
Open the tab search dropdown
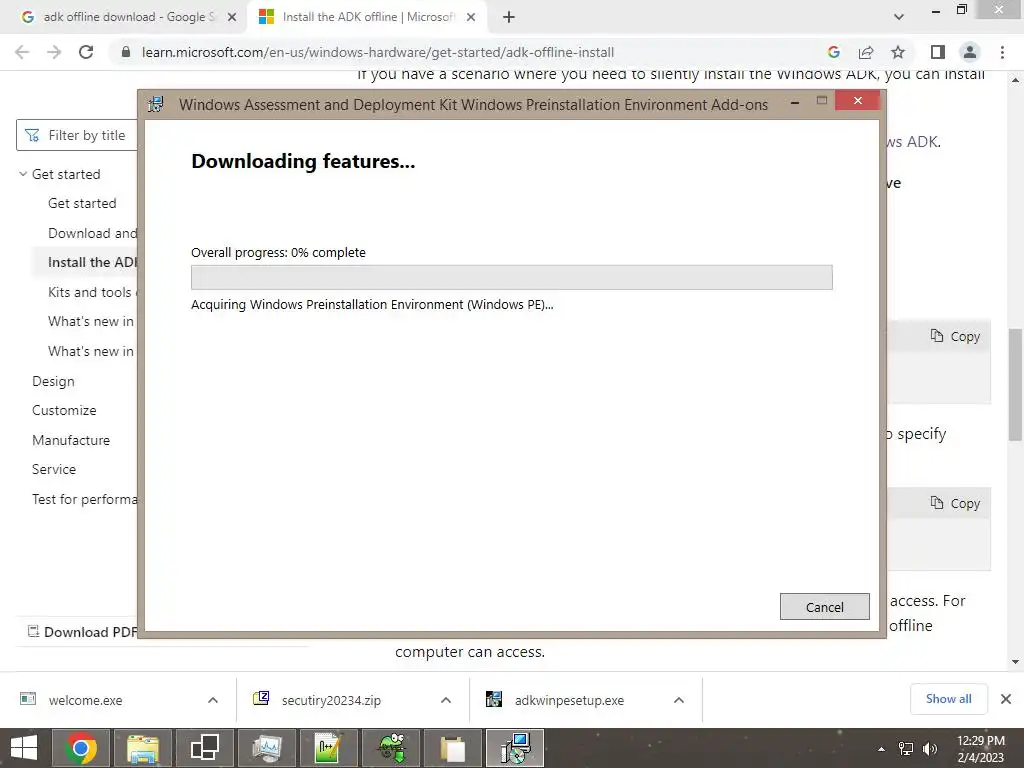[899, 17]
